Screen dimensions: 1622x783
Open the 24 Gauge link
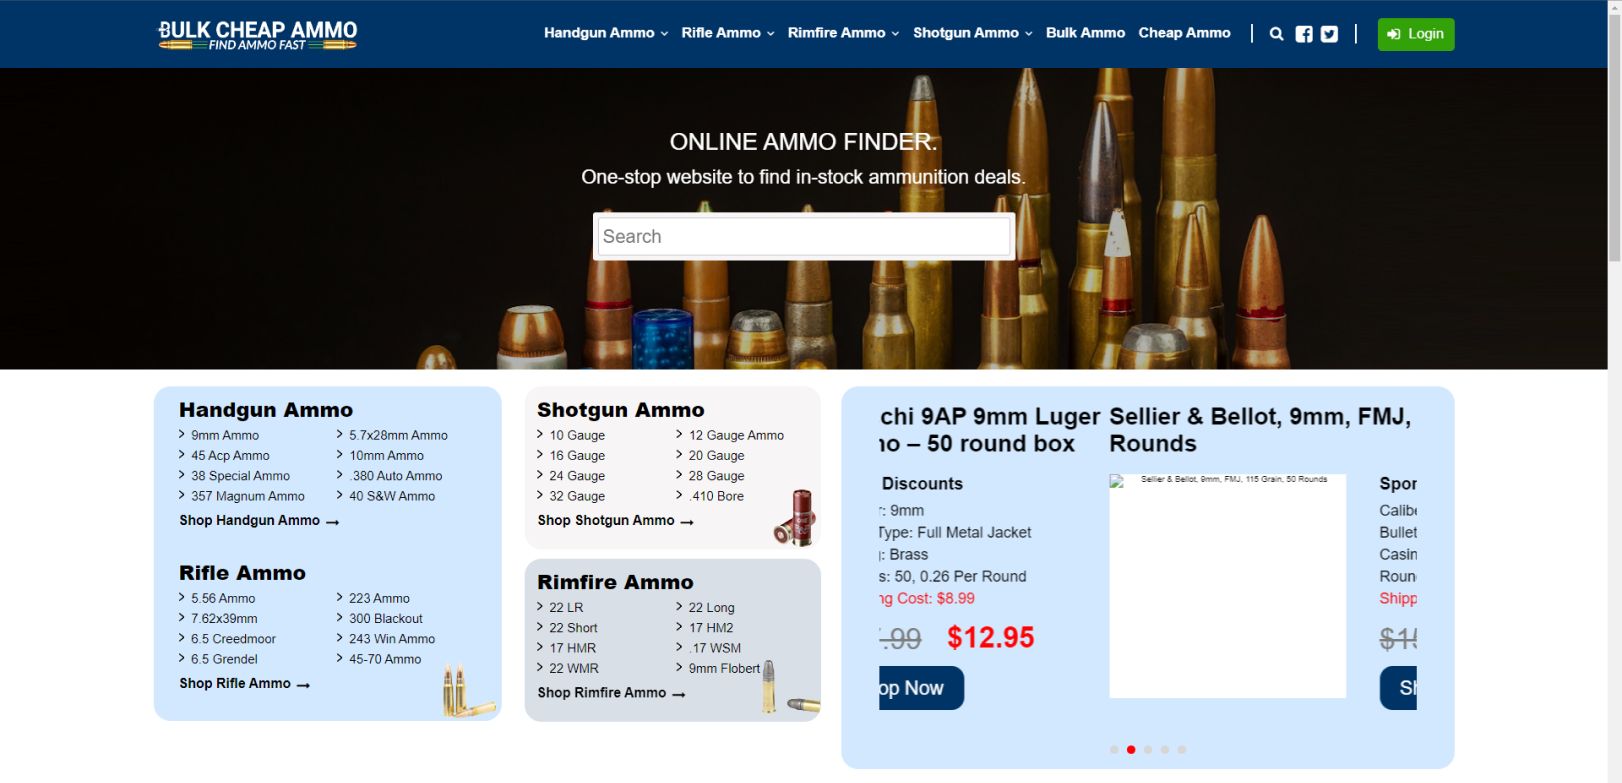[x=577, y=476]
